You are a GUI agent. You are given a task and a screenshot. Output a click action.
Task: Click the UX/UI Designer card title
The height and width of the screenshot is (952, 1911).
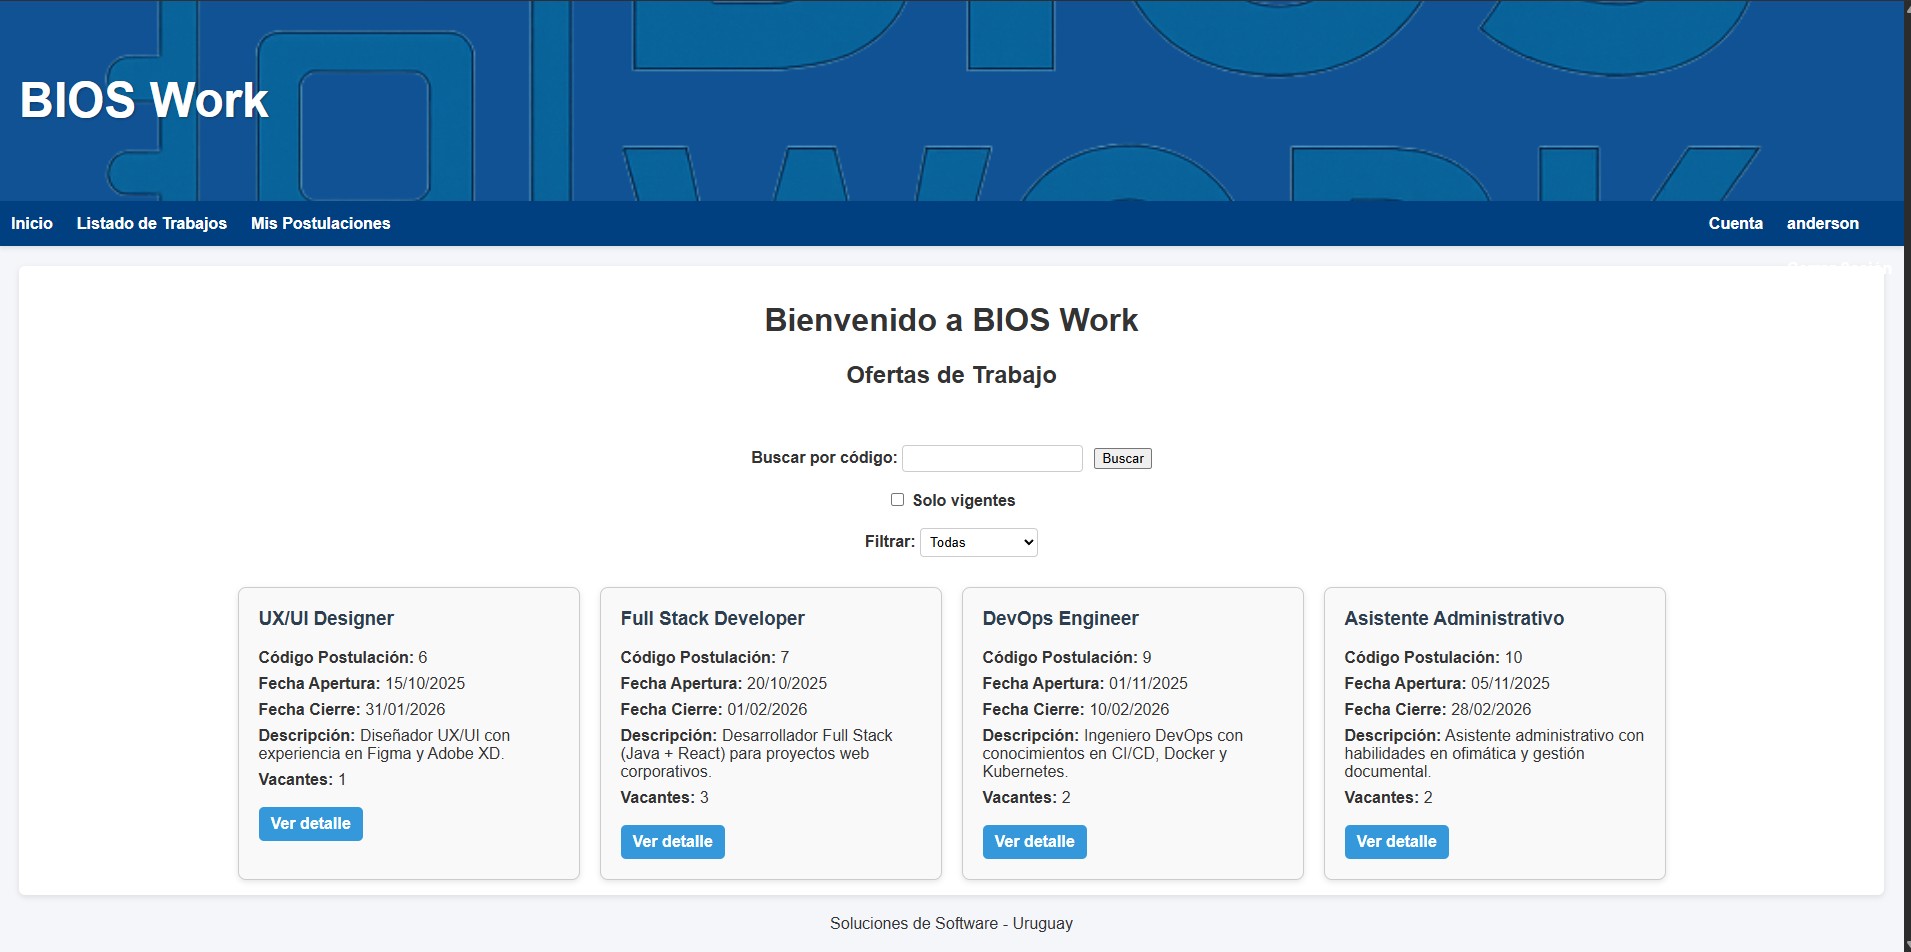(325, 618)
